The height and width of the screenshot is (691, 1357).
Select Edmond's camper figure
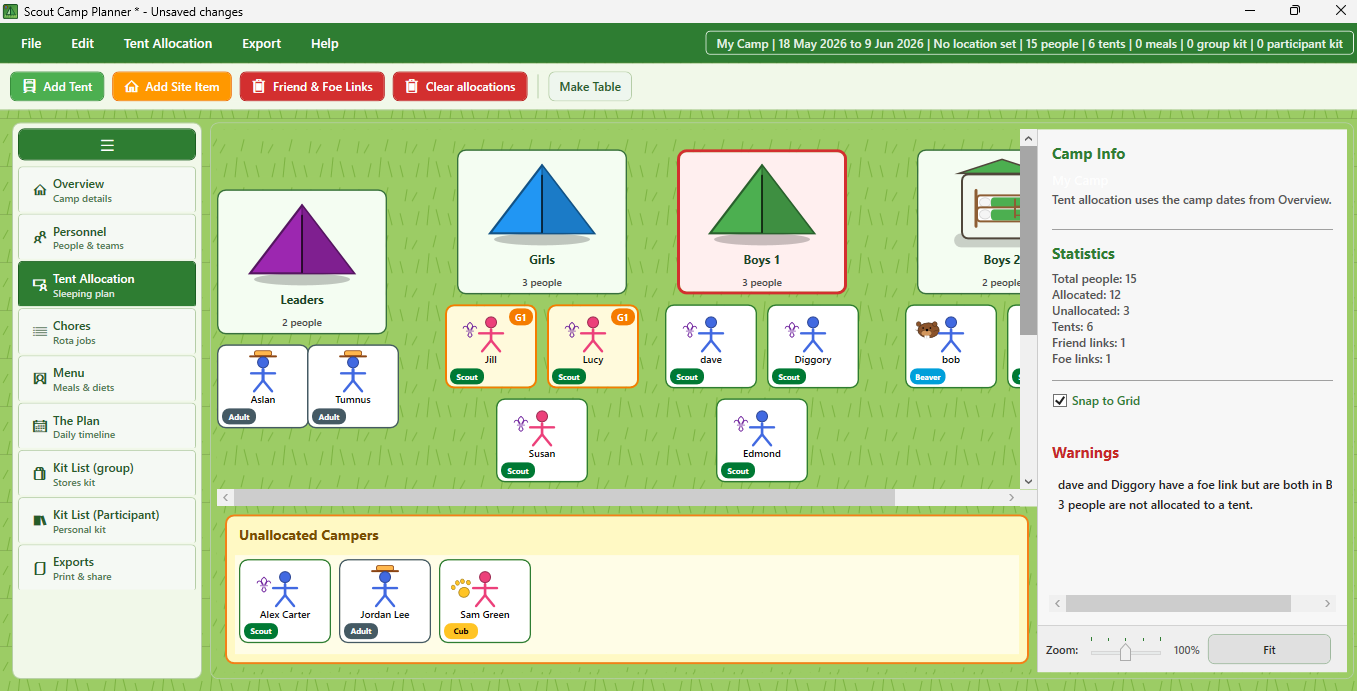coord(762,428)
